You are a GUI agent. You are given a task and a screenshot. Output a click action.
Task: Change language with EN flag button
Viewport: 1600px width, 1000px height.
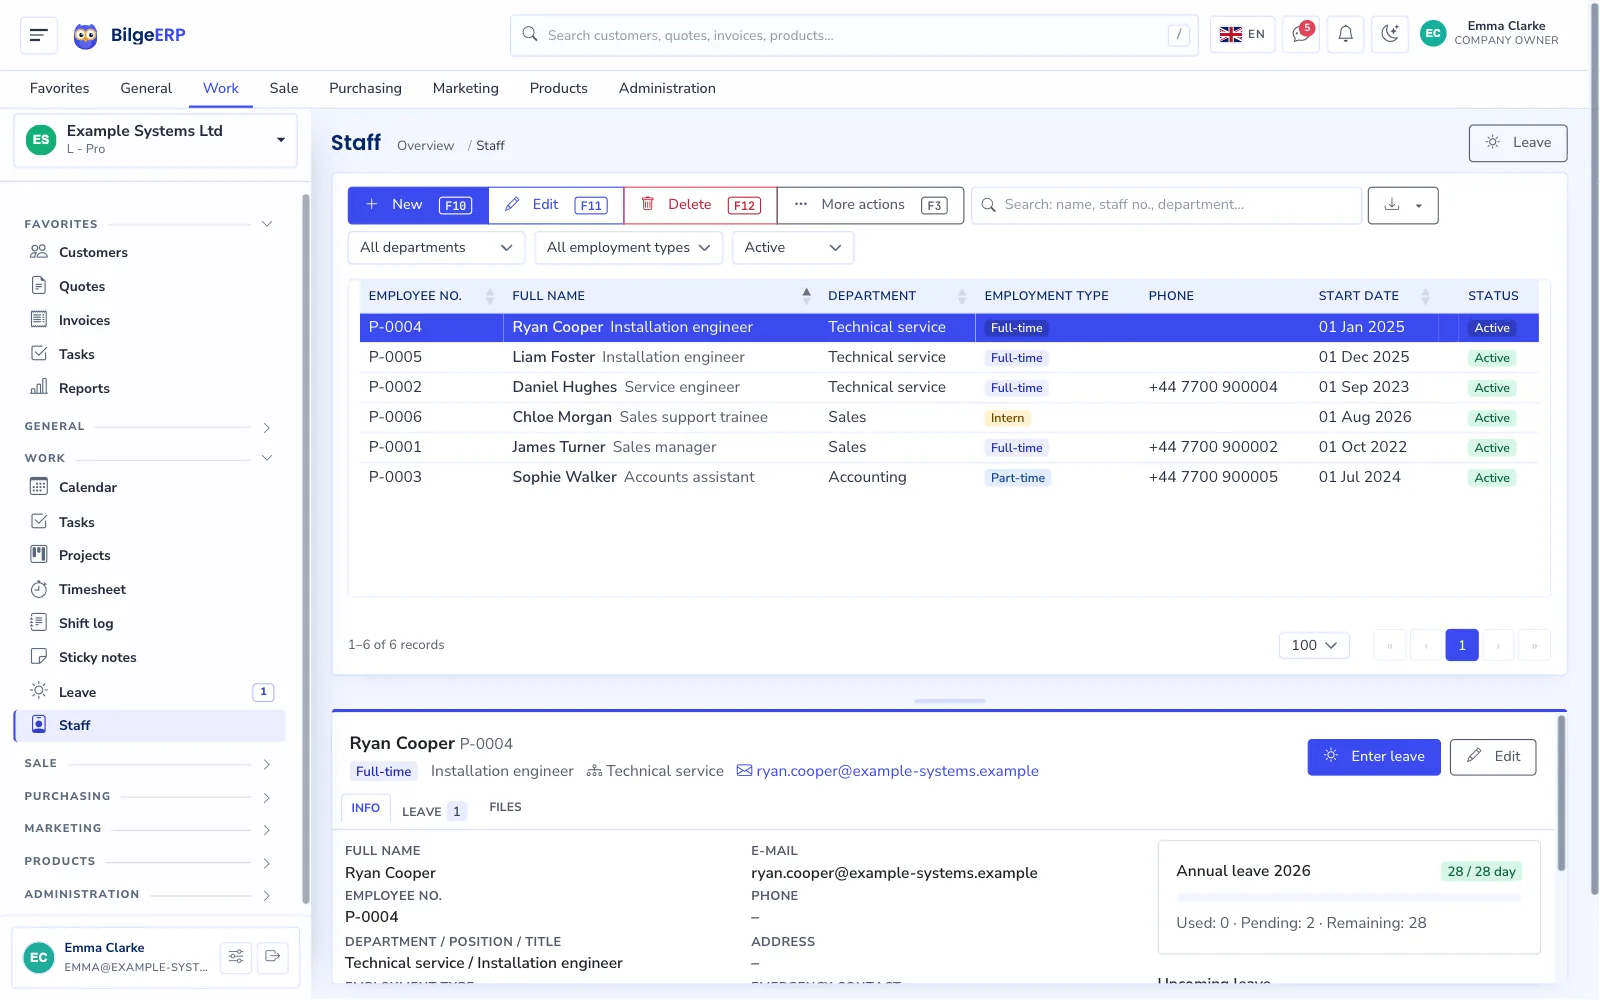[x=1242, y=35]
